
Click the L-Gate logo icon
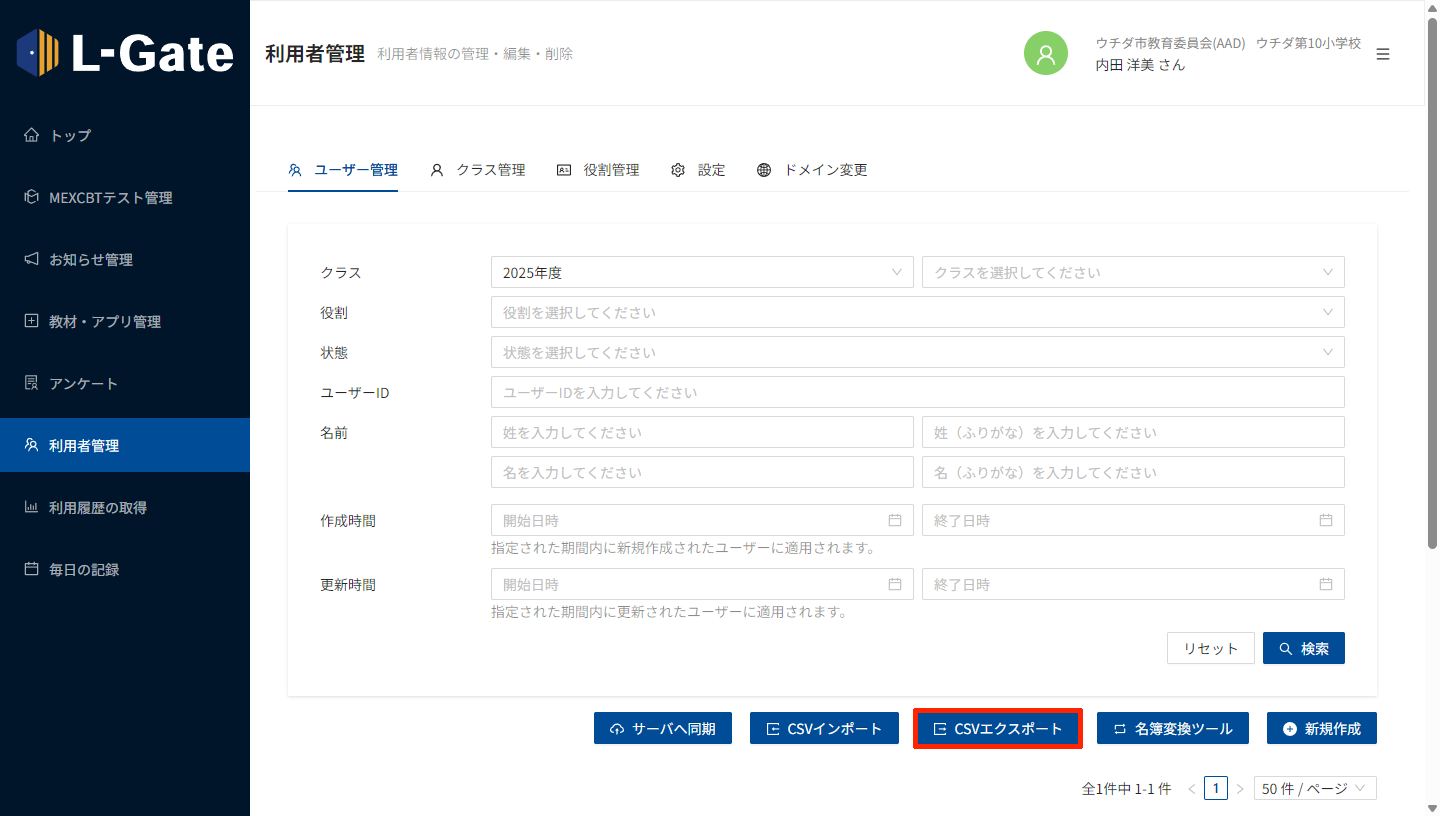tap(38, 53)
